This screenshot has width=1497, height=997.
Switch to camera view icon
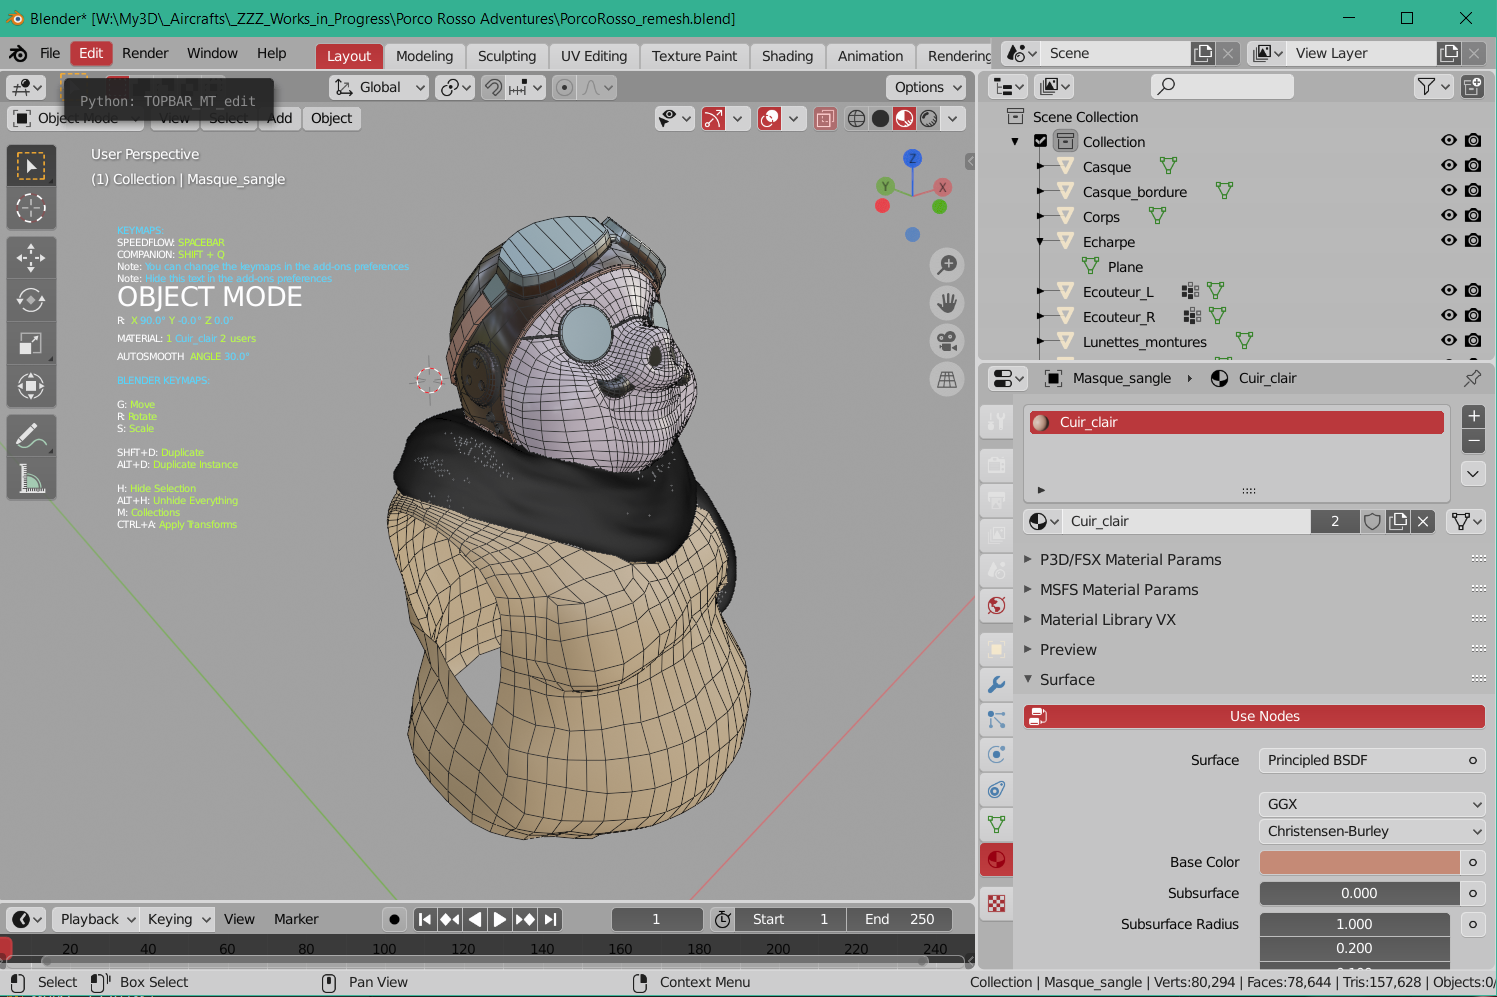946,341
